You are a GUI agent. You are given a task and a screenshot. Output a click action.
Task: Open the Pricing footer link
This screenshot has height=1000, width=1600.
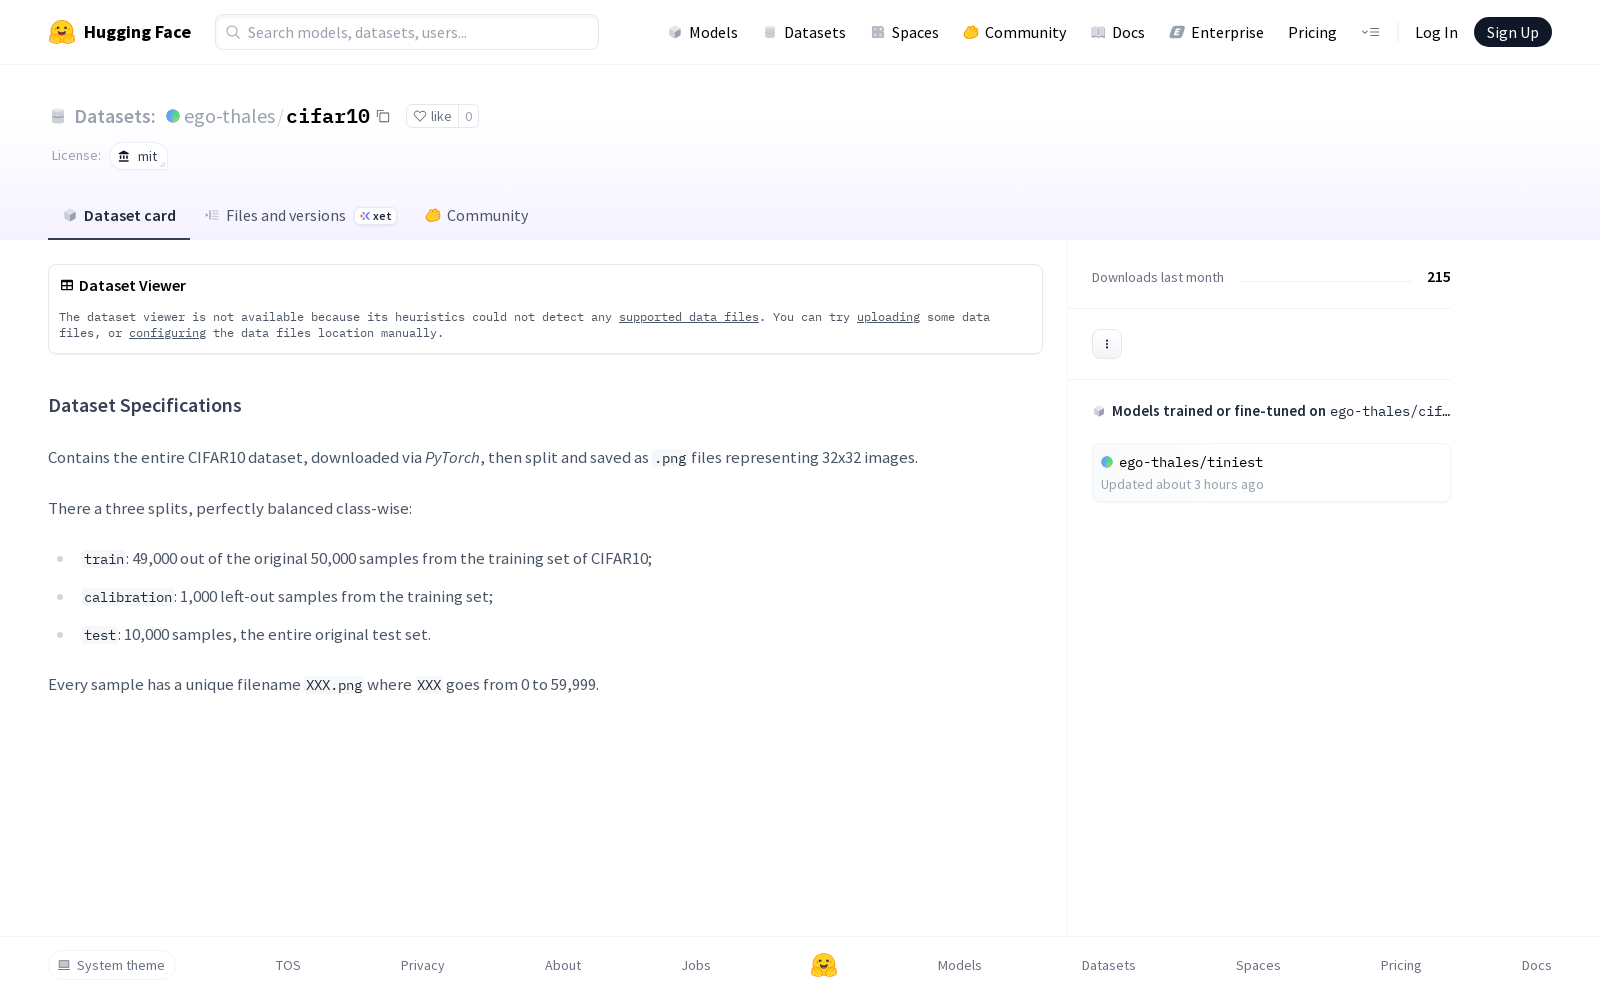(x=1401, y=965)
